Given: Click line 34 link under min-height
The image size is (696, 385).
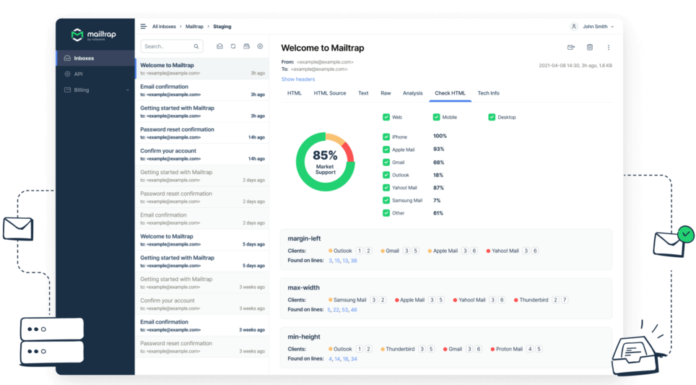Looking at the screenshot, I should pyautogui.click(x=354, y=359).
